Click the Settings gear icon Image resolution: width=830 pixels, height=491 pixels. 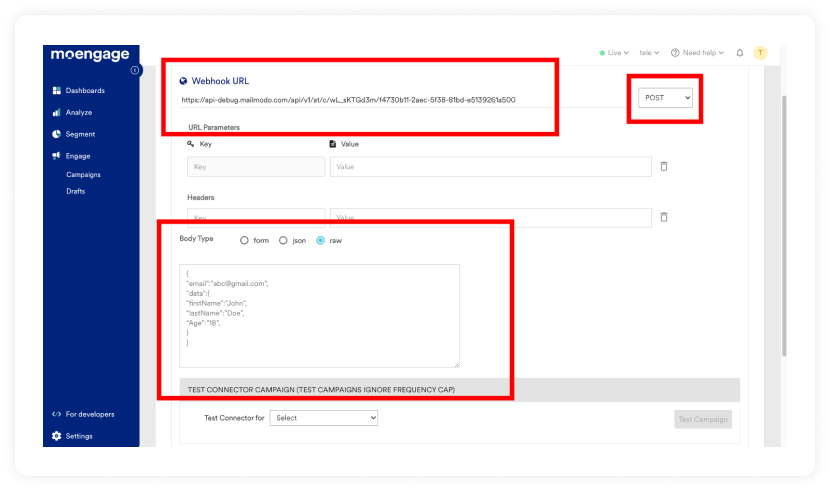pos(57,436)
